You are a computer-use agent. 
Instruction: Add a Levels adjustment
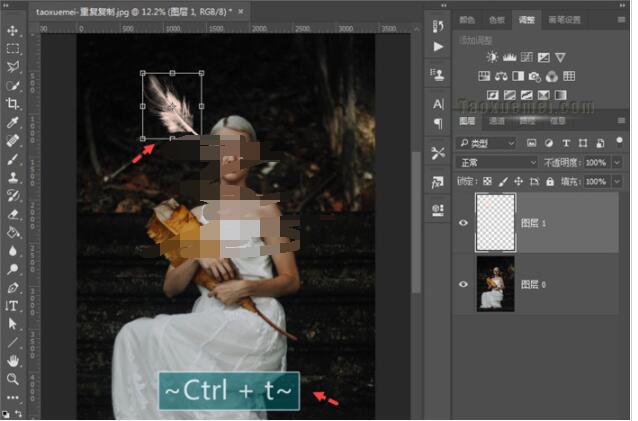(509, 57)
